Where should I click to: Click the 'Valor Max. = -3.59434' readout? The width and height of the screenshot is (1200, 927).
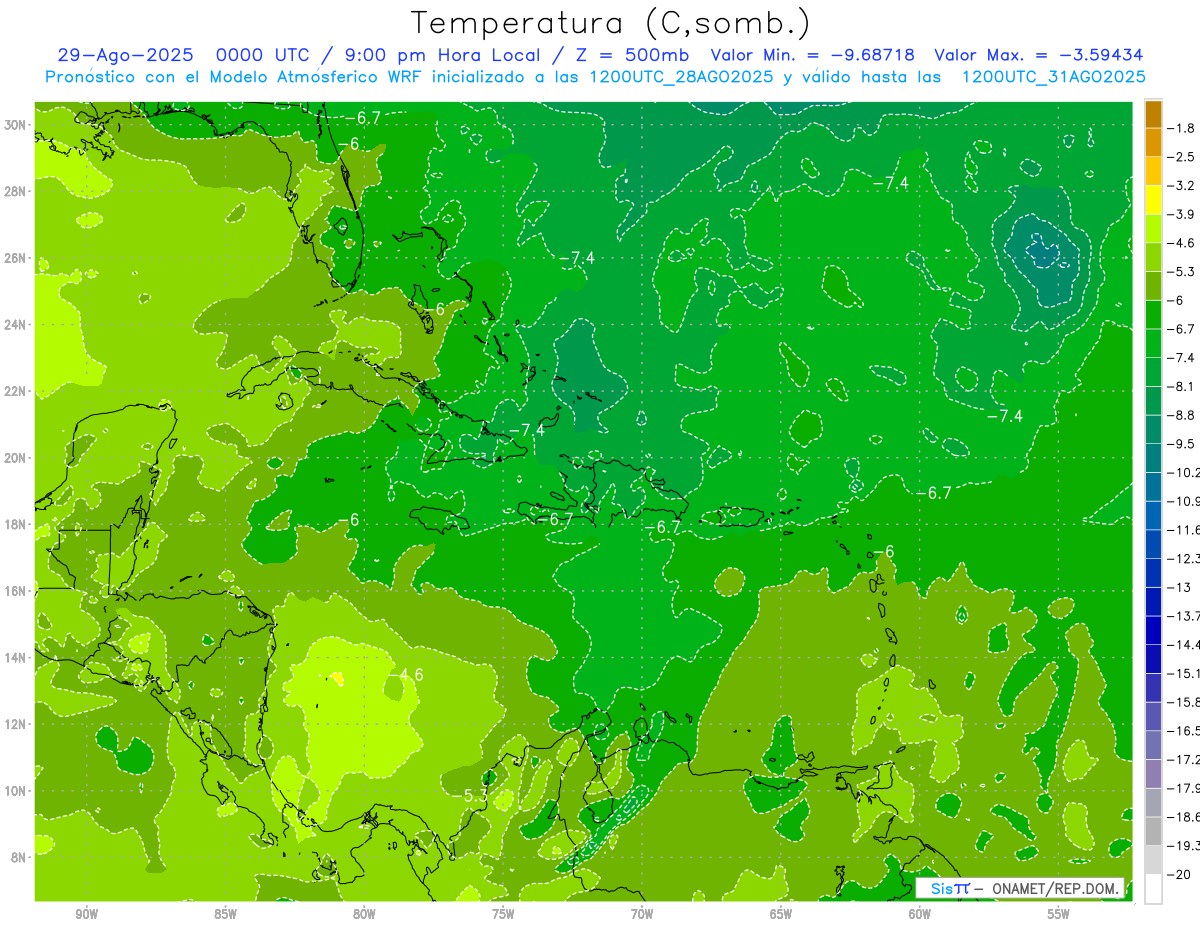(1039, 56)
